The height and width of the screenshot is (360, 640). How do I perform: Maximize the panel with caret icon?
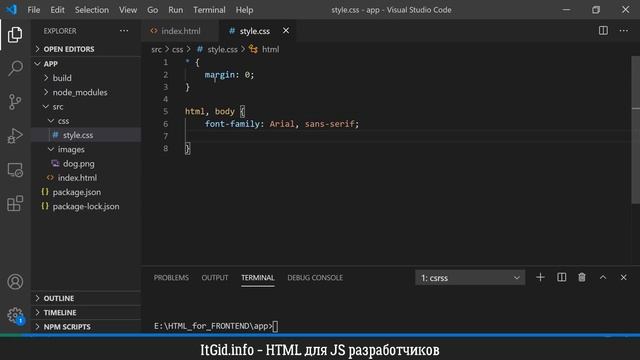pyautogui.click(x=603, y=278)
